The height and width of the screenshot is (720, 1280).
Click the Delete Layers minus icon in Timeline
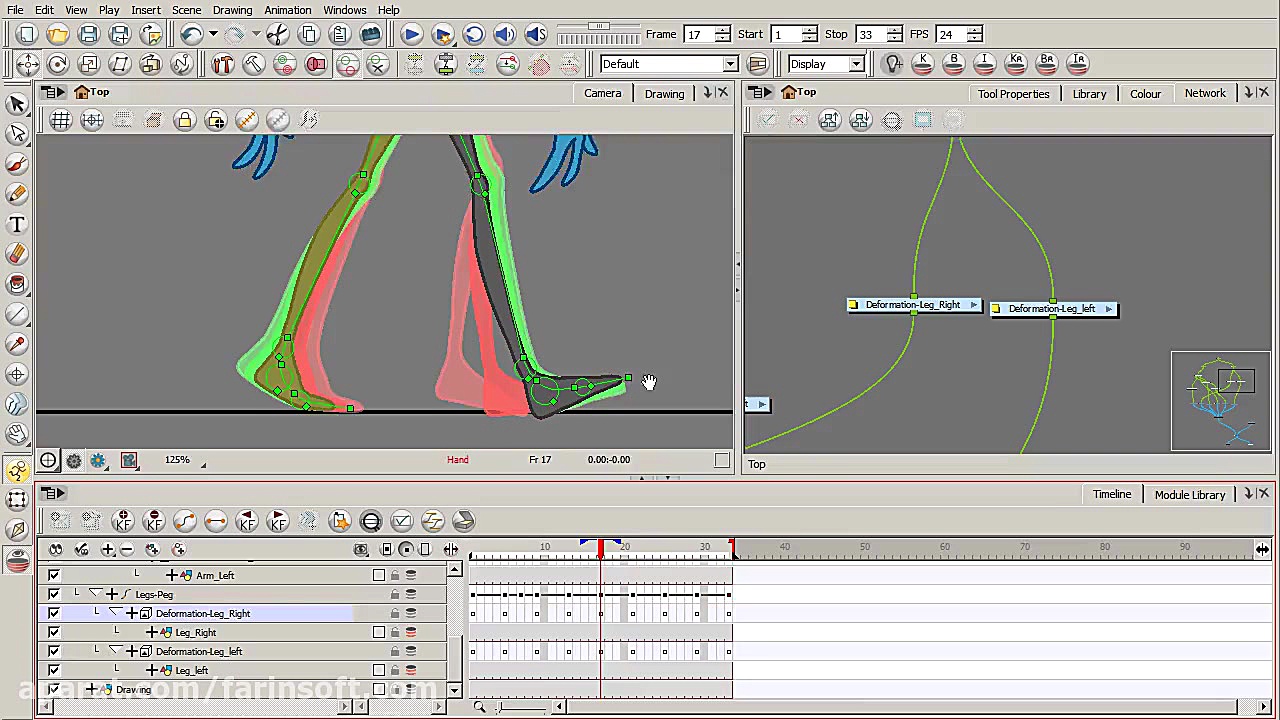pyautogui.click(x=126, y=549)
